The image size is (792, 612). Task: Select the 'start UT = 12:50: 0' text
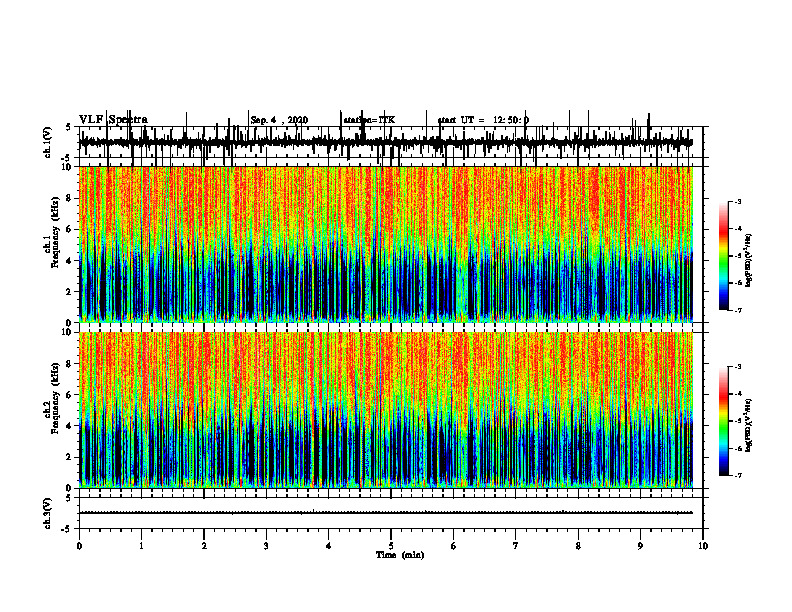483,120
